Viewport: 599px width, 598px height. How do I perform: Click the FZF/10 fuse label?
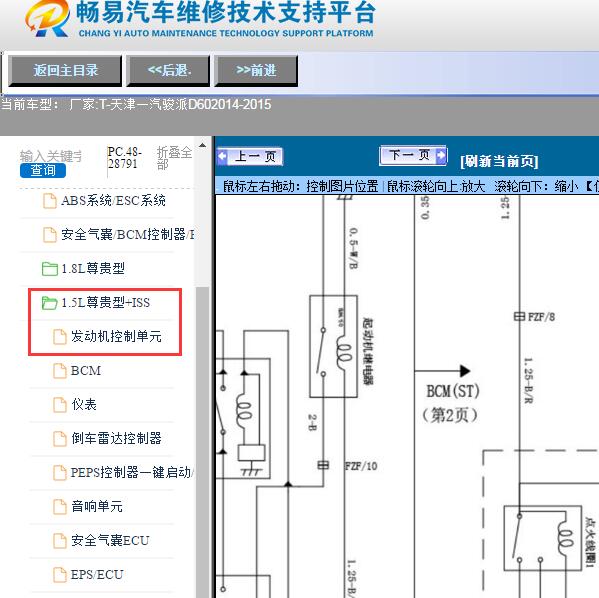[361, 466]
